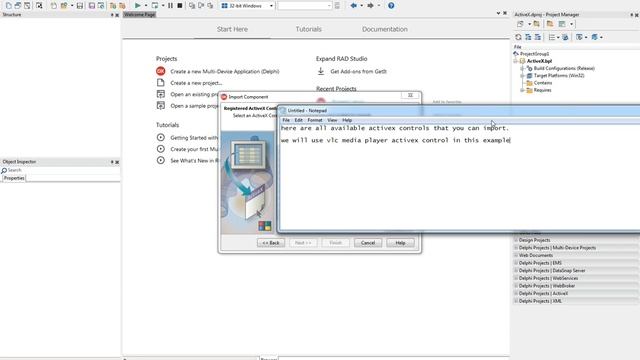
Task: Click play icon beside Getting Started tutorial
Action: (x=160, y=138)
